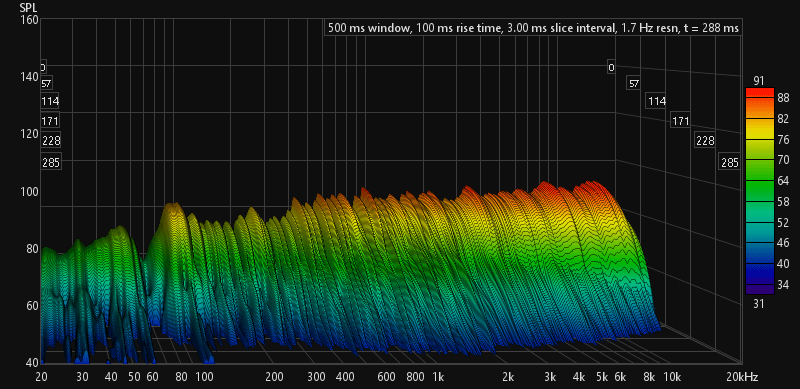The width and height of the screenshot is (800, 389).
Task: Click the 30 Hz frequency axis label
Action: (x=82, y=378)
